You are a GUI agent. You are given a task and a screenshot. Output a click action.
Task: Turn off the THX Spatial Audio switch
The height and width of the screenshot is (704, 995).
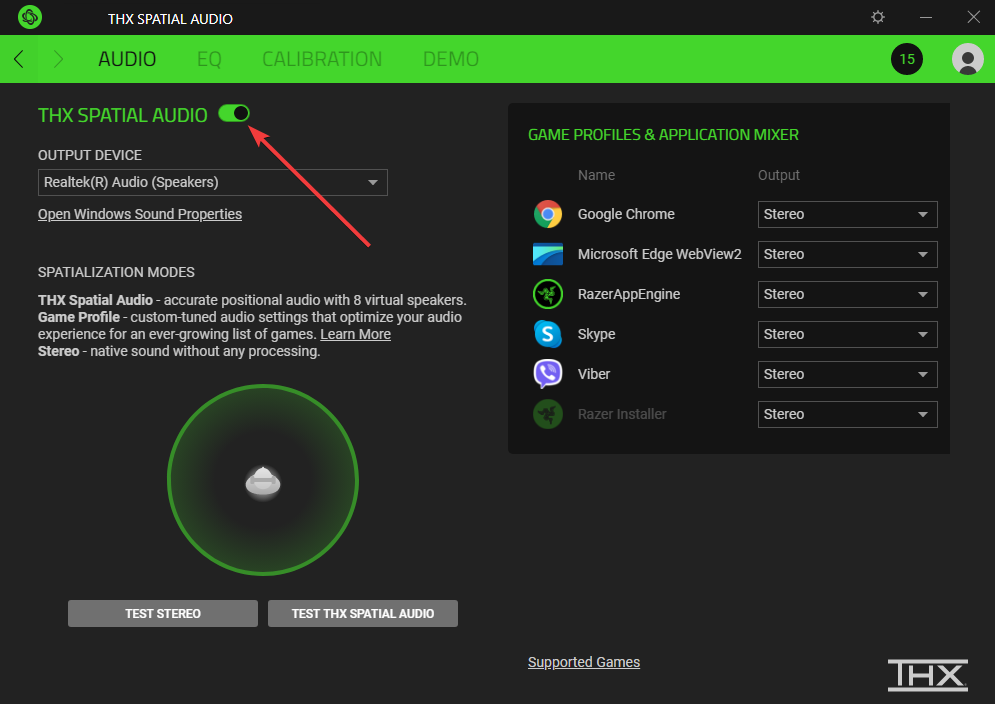(234, 114)
